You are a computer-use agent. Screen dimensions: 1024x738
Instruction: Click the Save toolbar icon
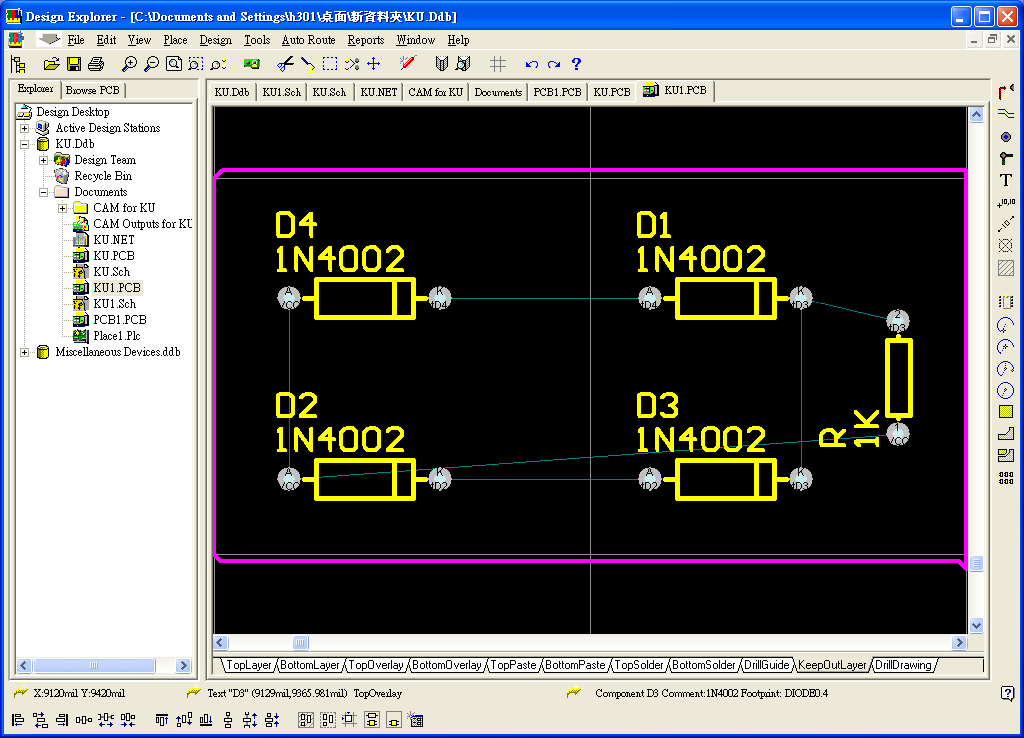[74, 64]
